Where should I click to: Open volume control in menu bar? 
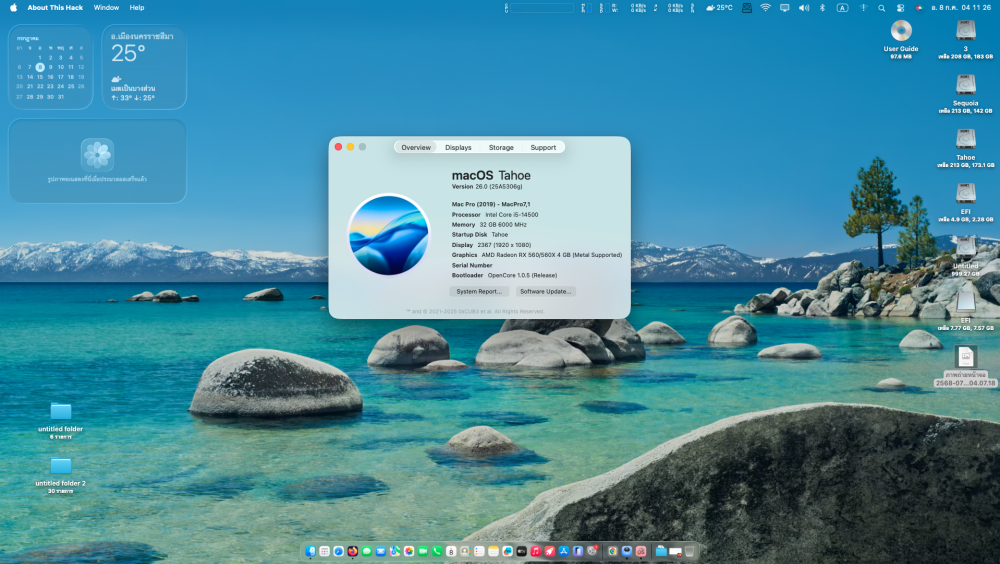point(804,8)
